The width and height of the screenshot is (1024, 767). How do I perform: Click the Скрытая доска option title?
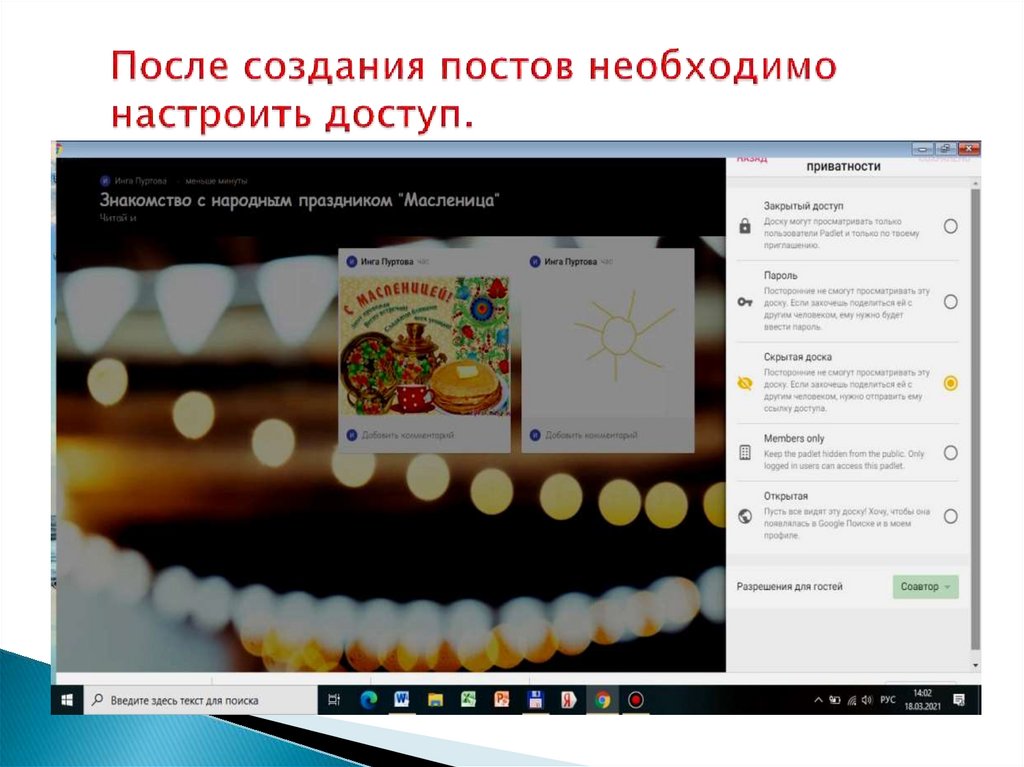coord(797,357)
